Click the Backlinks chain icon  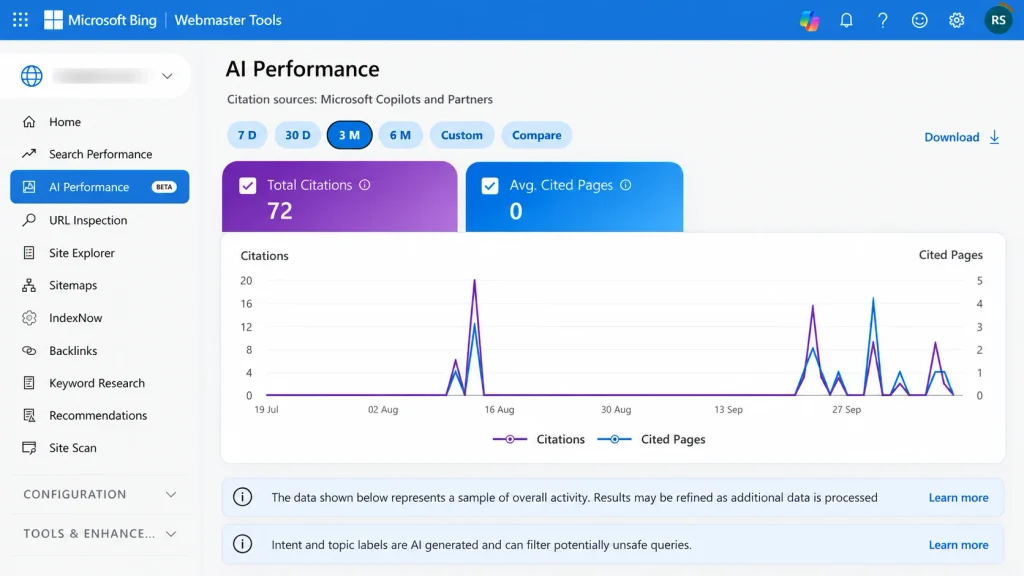29,351
